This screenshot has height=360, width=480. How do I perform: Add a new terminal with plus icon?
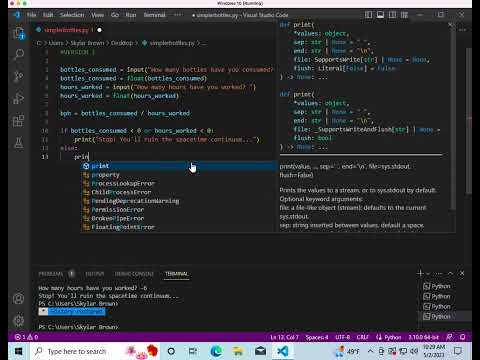(x=420, y=273)
